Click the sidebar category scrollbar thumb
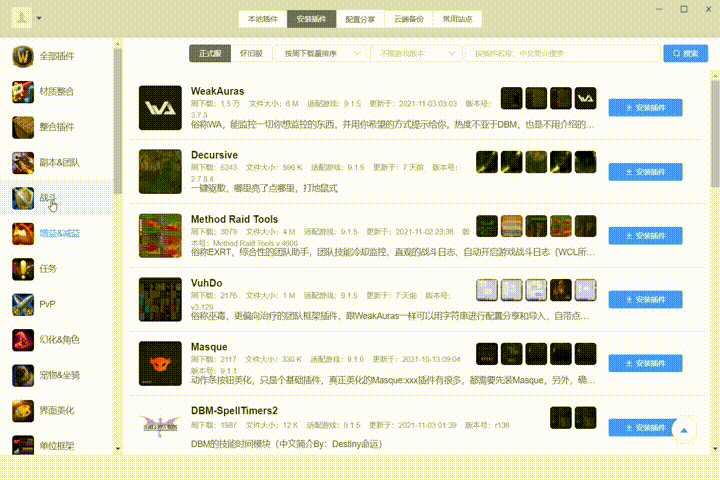Screen dimensions: 720x480 click(118, 120)
